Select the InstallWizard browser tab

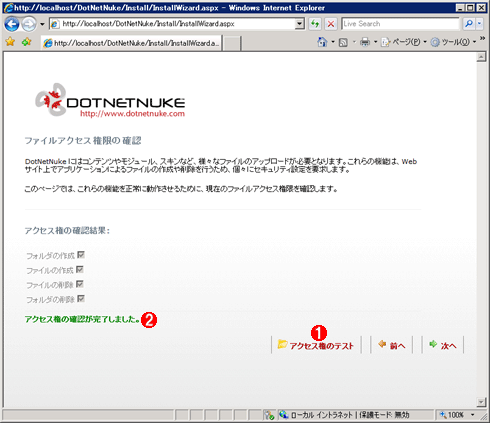[x=131, y=43]
